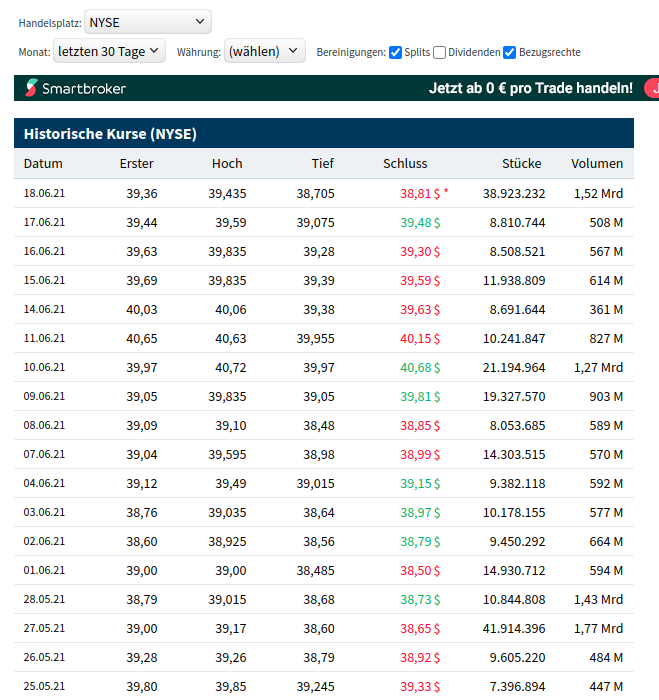The height and width of the screenshot is (700, 659).
Task: Click 'Jetzt ab 0 € pro Trade handeln!' banner link
Action: (x=531, y=88)
